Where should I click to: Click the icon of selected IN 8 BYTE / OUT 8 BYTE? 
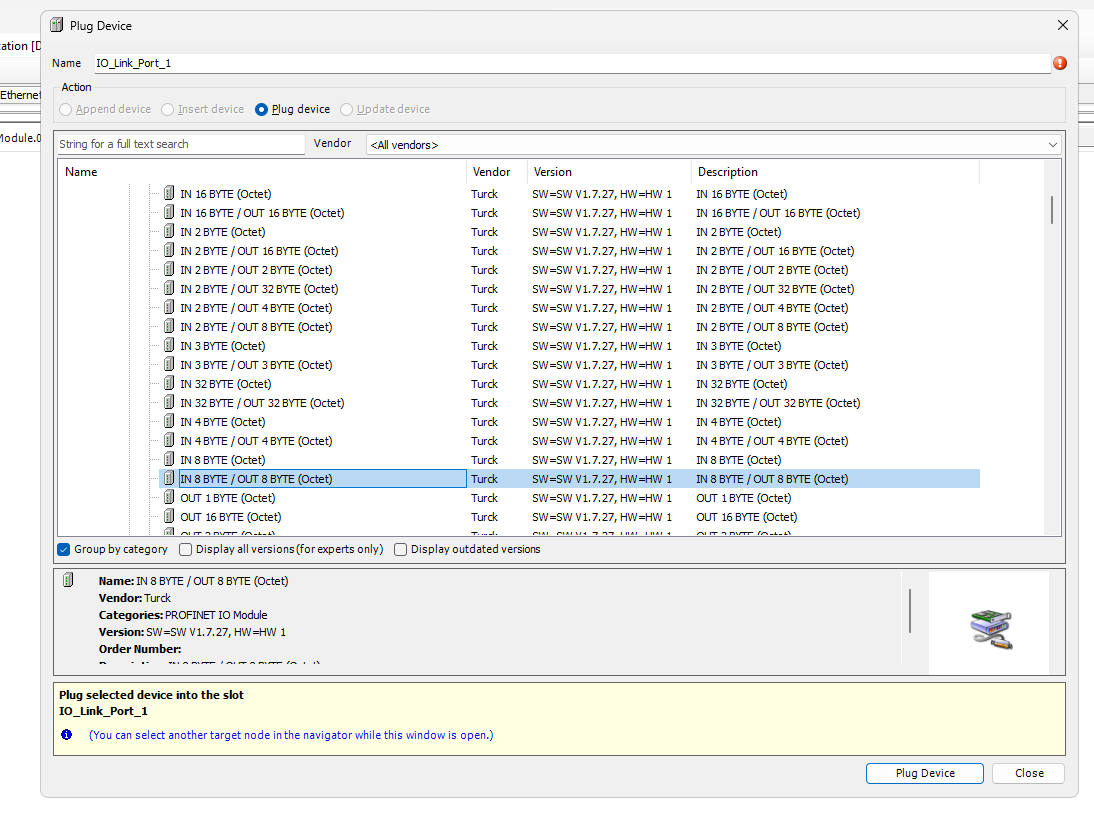click(x=169, y=478)
